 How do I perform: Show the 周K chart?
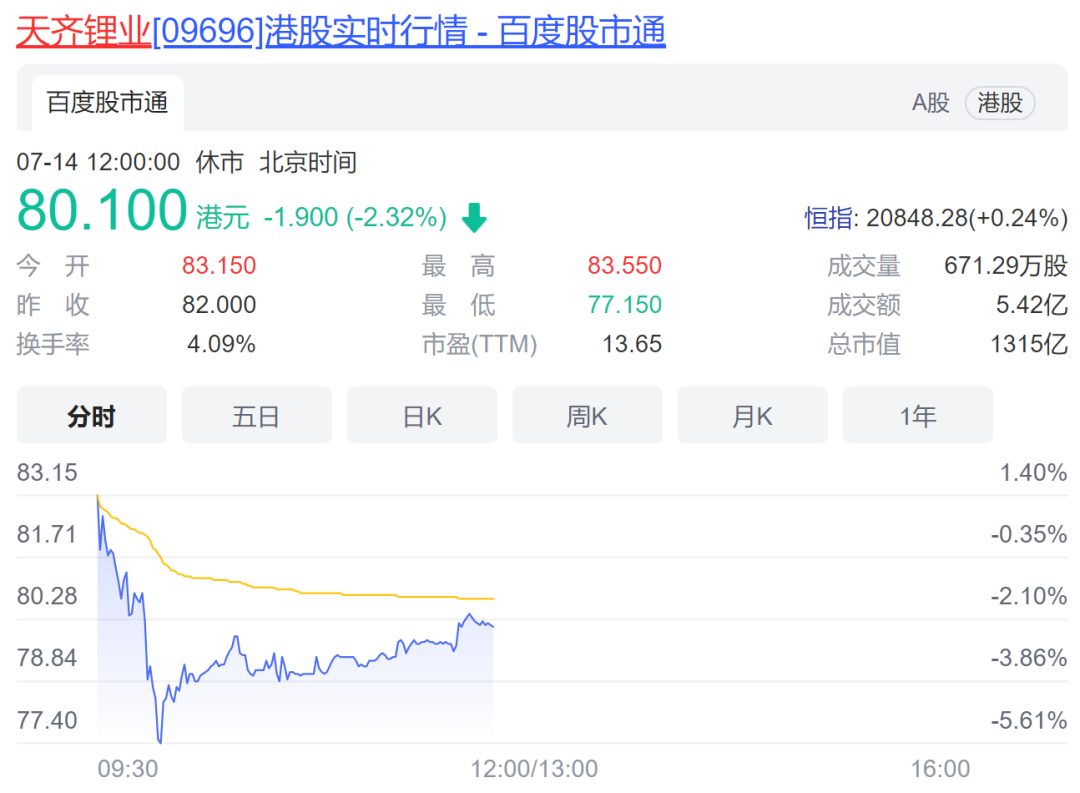(x=587, y=416)
